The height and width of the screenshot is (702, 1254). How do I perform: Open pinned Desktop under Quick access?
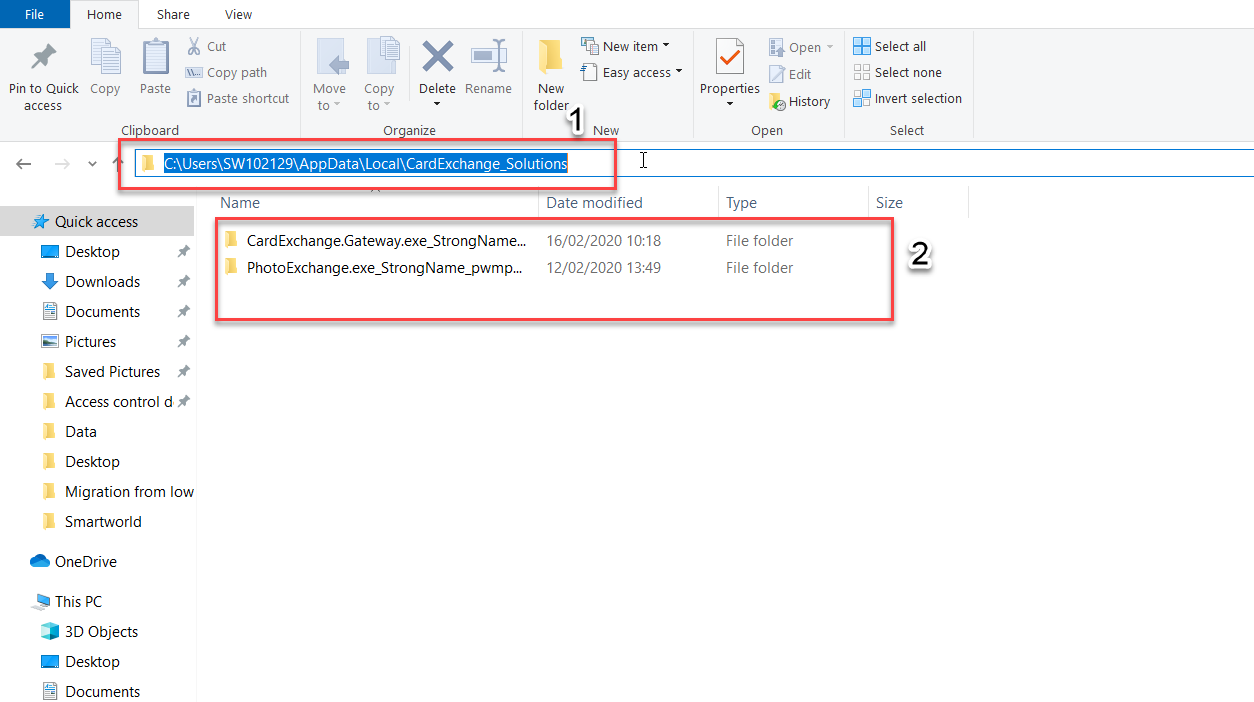click(x=92, y=251)
